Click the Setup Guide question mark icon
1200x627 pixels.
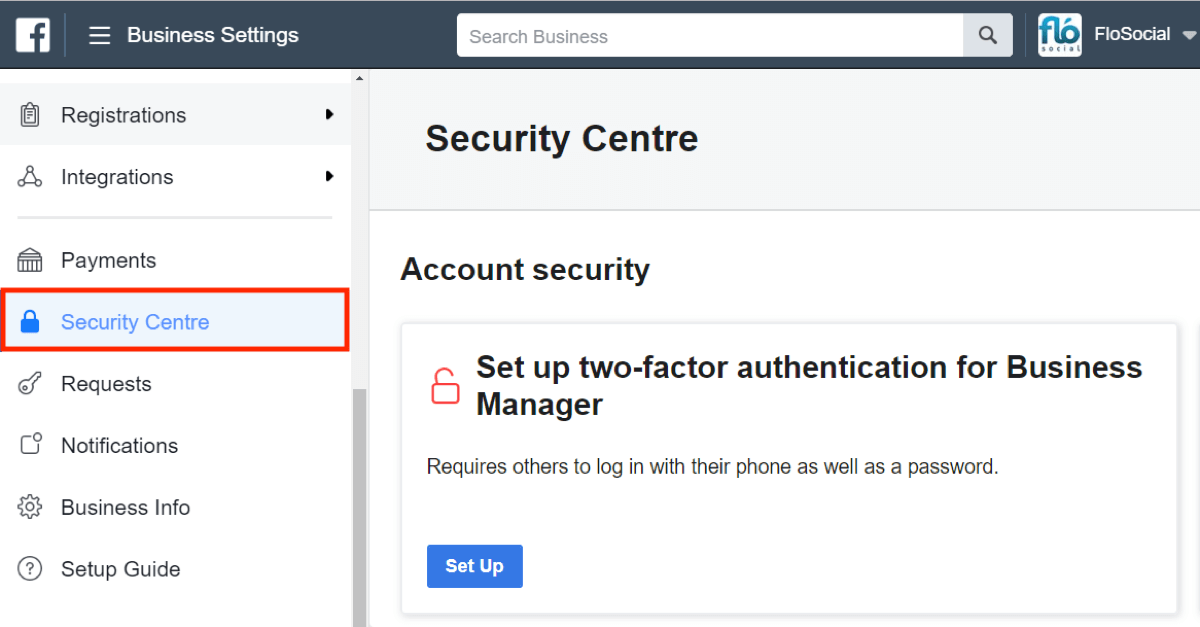pos(30,569)
